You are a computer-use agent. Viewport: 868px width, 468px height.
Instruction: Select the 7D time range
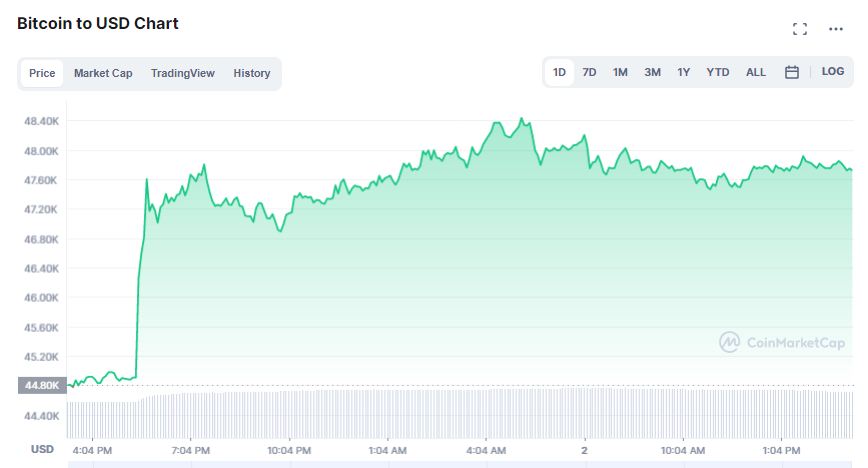pyautogui.click(x=590, y=72)
